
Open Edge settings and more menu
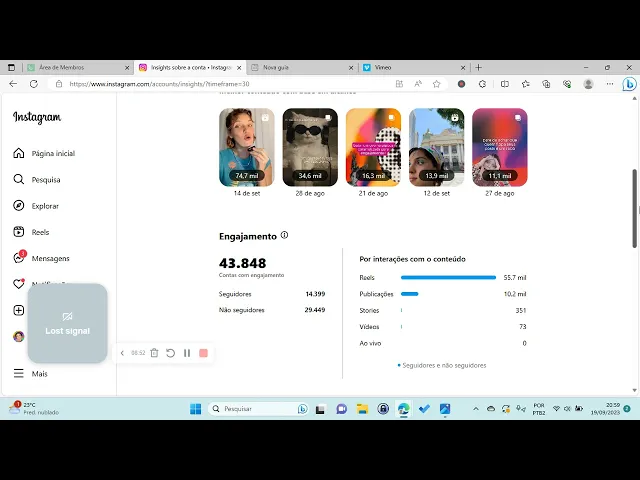(x=610, y=84)
